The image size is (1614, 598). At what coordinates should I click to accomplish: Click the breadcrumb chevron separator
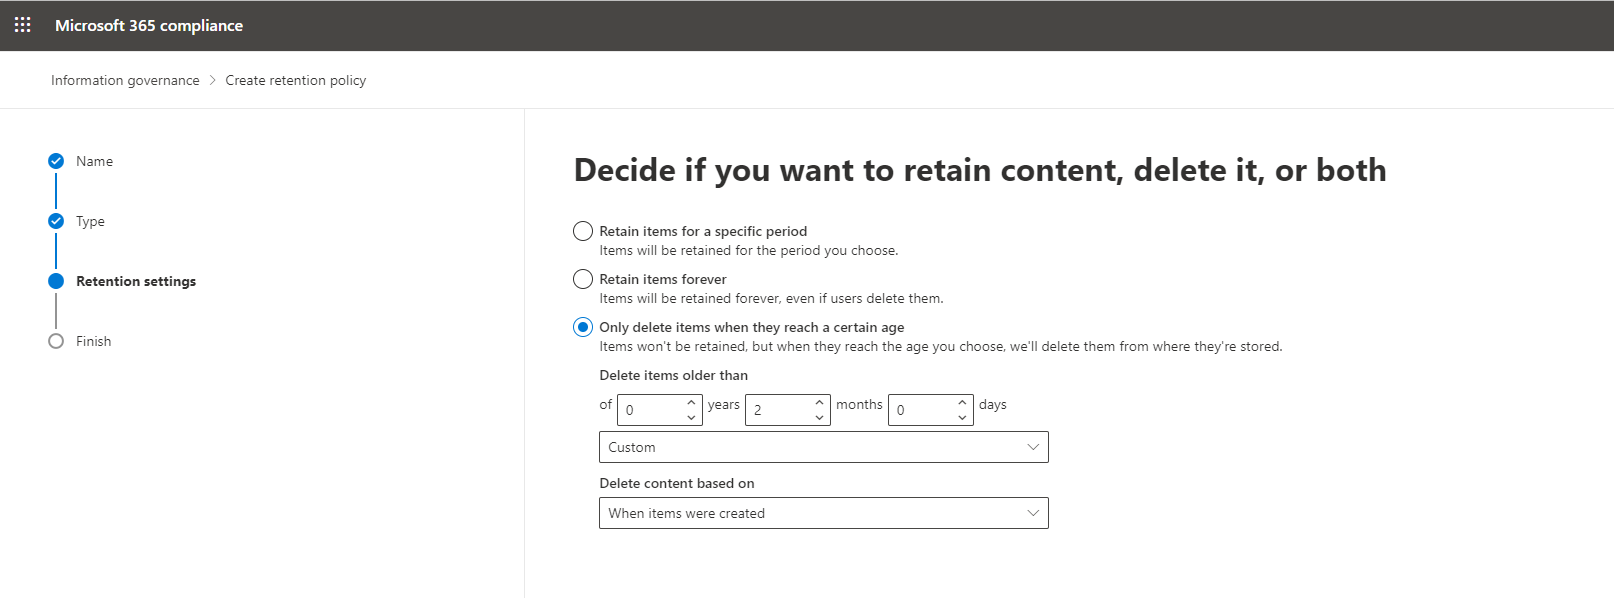[x=212, y=80]
